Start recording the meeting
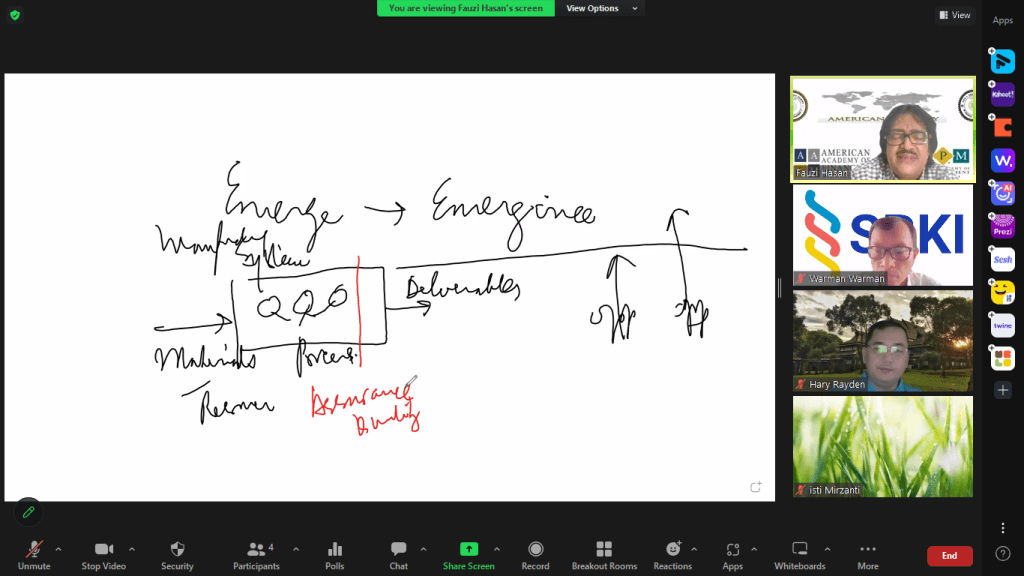Screen dimensions: 1024x576 (x=535, y=556)
